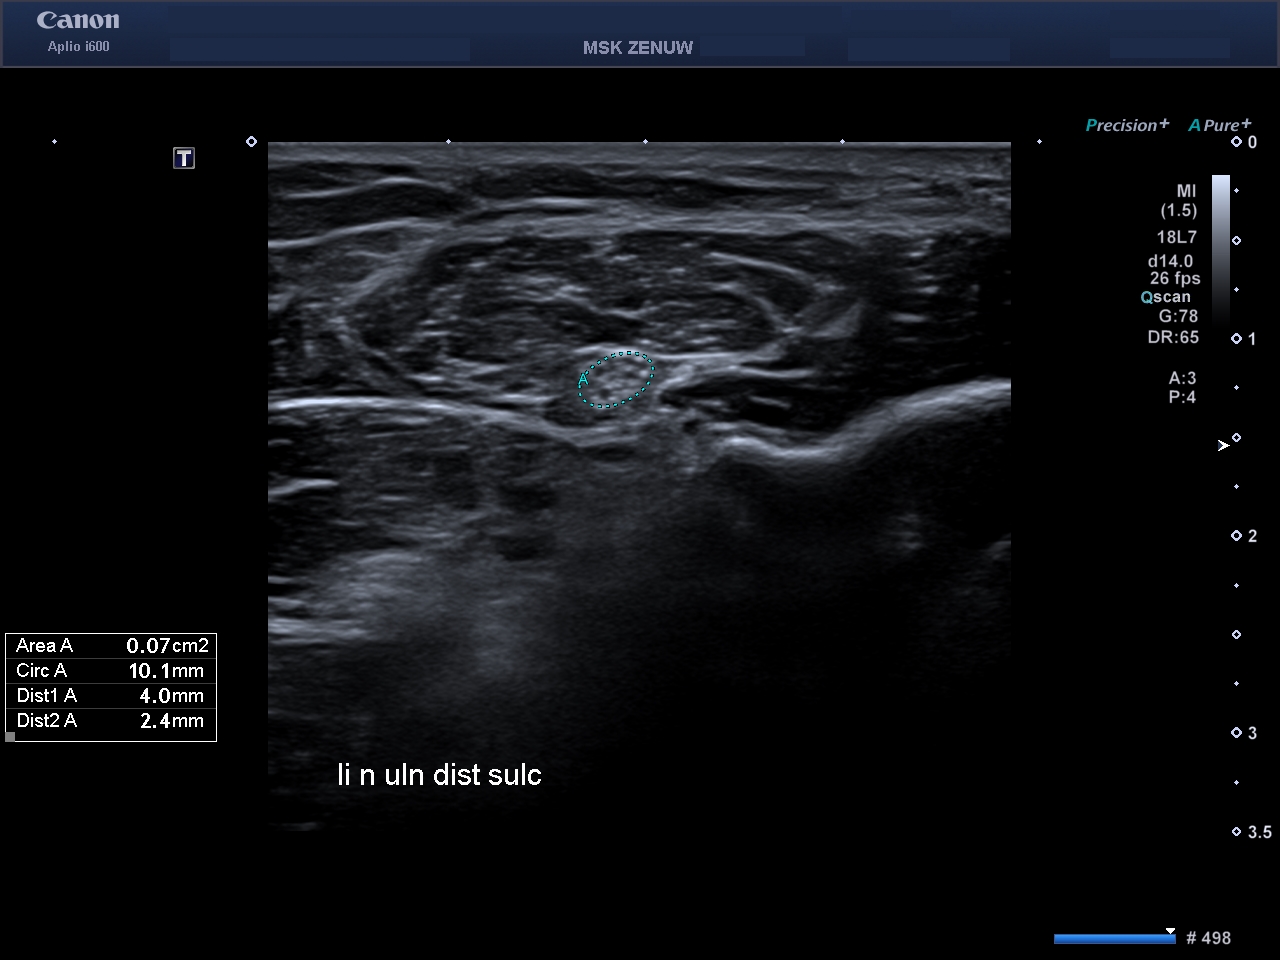Click the focus position arrow marker
This screenshot has height=960, width=1280.
point(1223,445)
